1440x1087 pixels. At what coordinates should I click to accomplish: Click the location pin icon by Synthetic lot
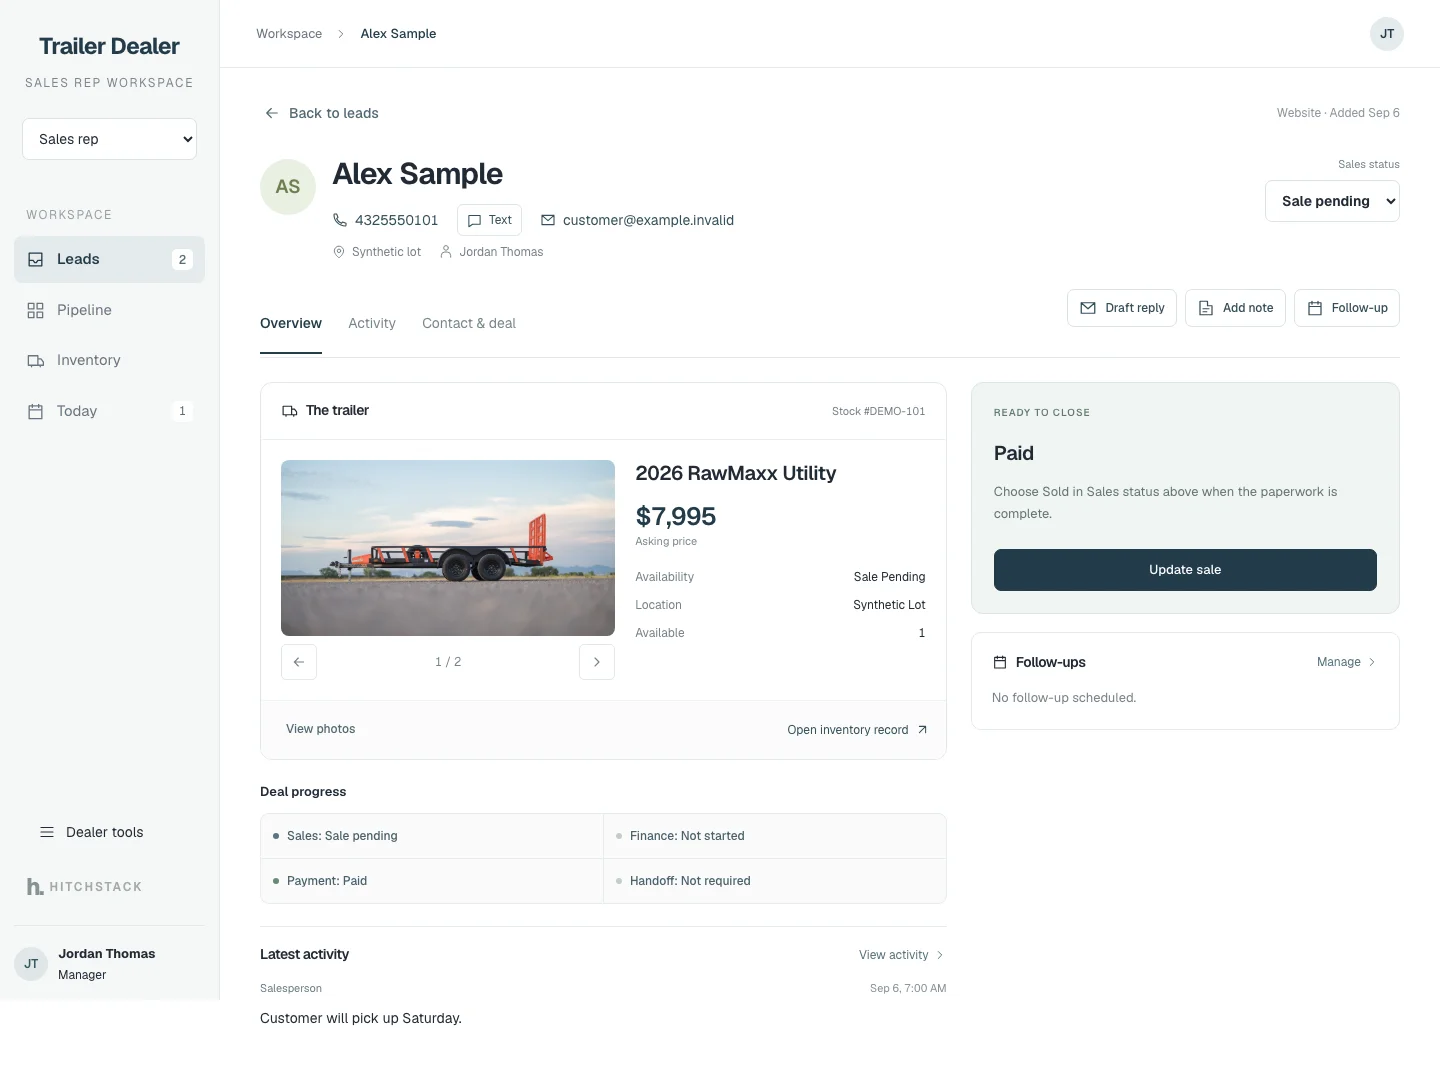click(339, 252)
